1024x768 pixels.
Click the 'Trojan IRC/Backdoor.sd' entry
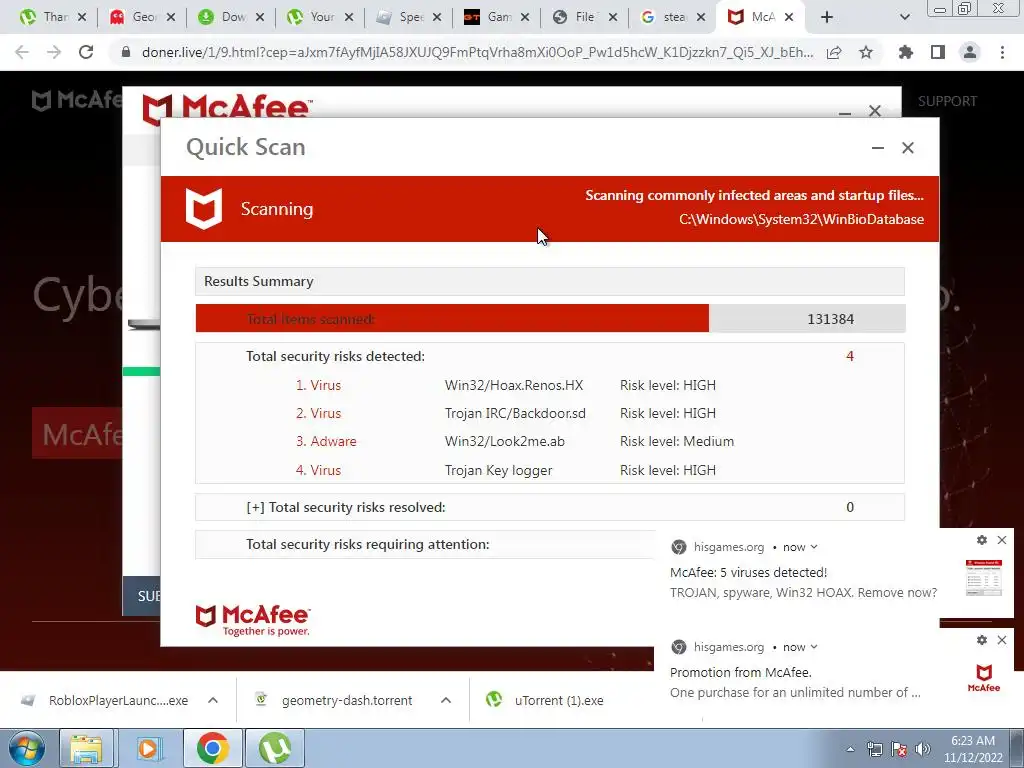[515, 413]
